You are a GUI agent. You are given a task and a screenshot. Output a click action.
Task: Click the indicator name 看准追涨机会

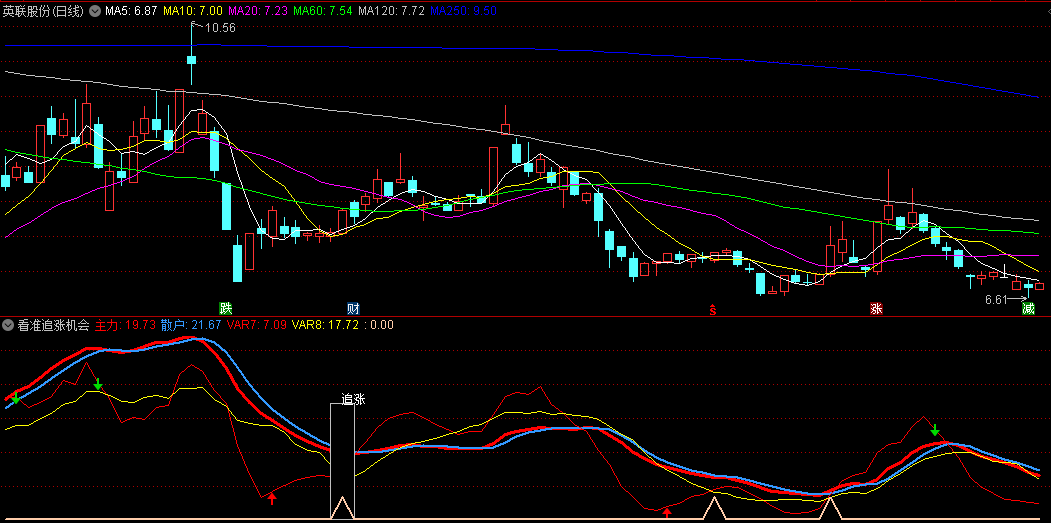[53, 325]
